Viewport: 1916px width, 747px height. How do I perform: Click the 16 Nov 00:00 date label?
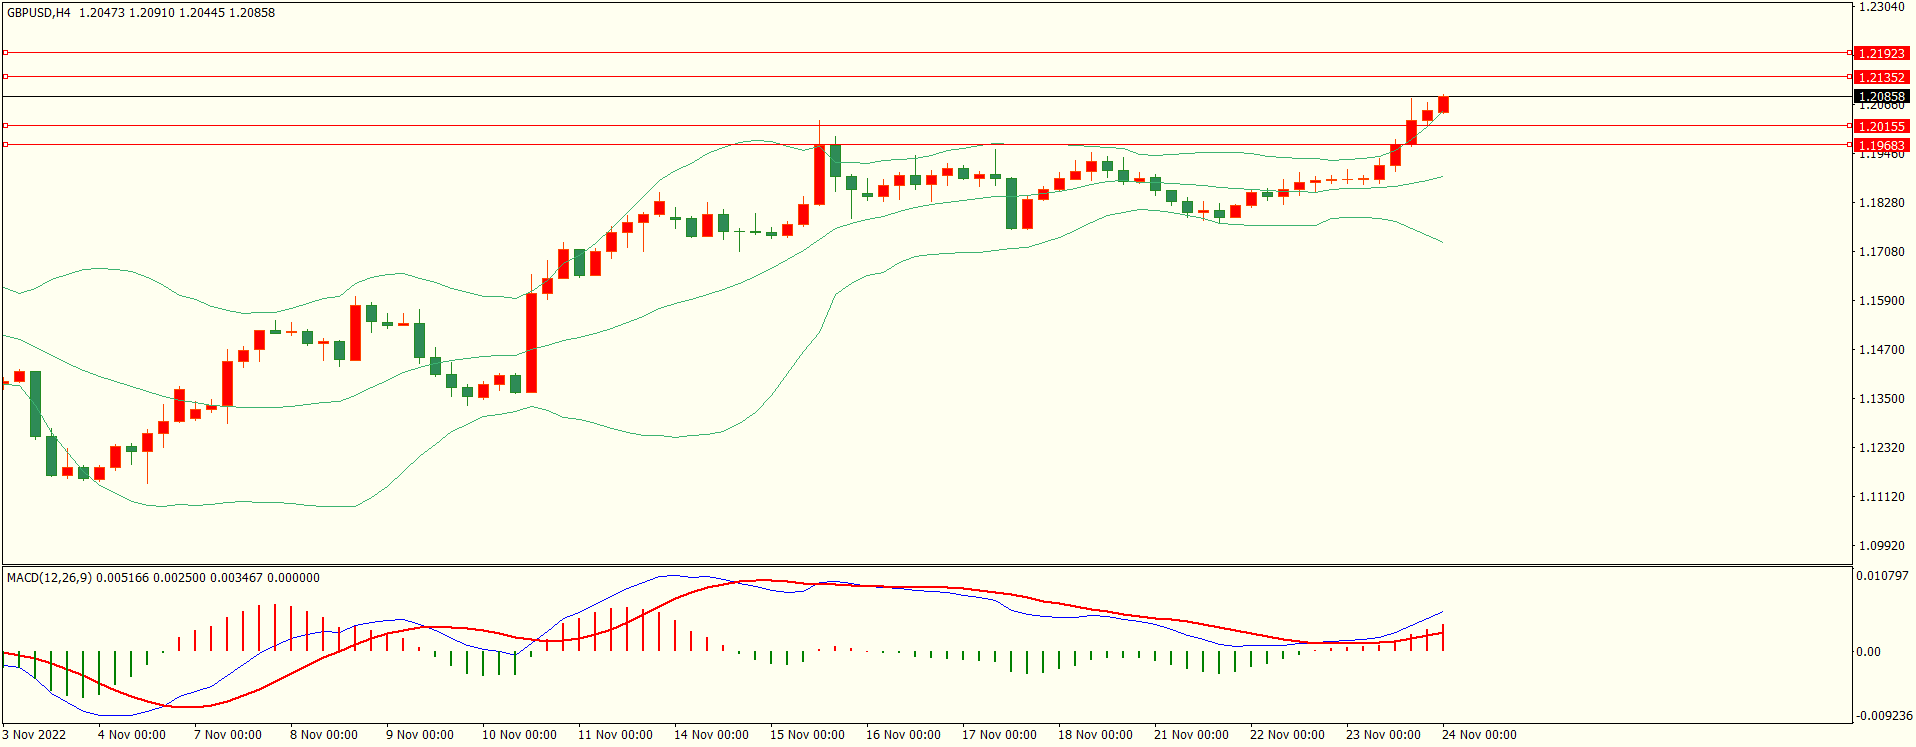click(903, 735)
